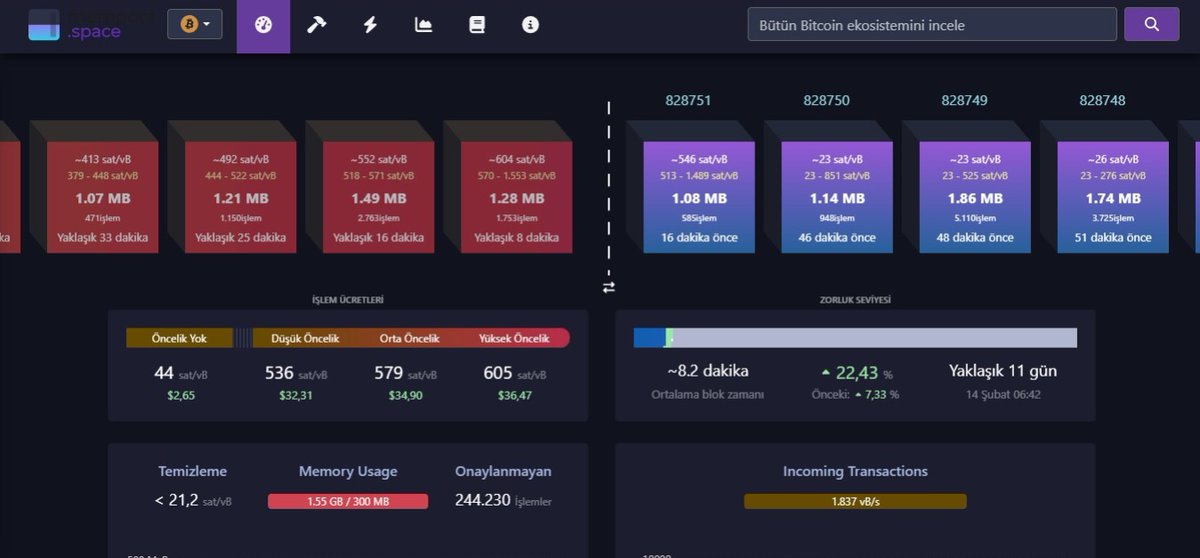The height and width of the screenshot is (558, 1200).
Task: Select the Düşük Öncelik fee label
Action: point(305,338)
